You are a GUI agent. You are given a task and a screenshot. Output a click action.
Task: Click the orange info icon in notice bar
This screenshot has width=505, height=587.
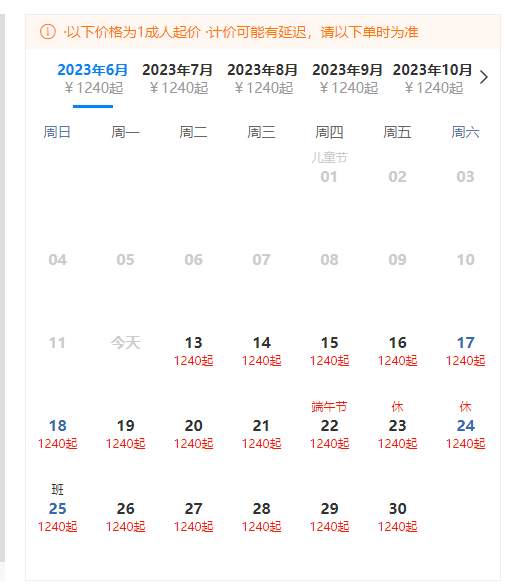tap(48, 32)
